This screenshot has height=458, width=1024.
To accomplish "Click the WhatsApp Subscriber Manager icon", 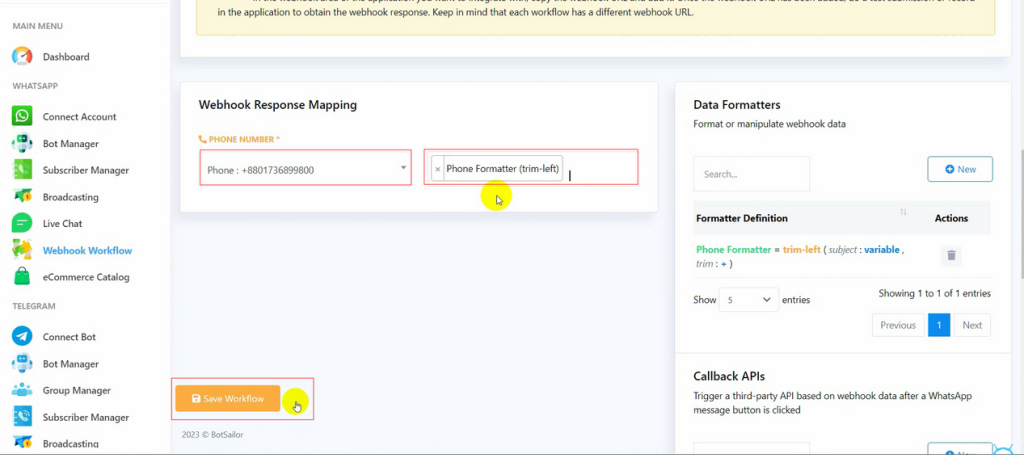I will [x=22, y=170].
